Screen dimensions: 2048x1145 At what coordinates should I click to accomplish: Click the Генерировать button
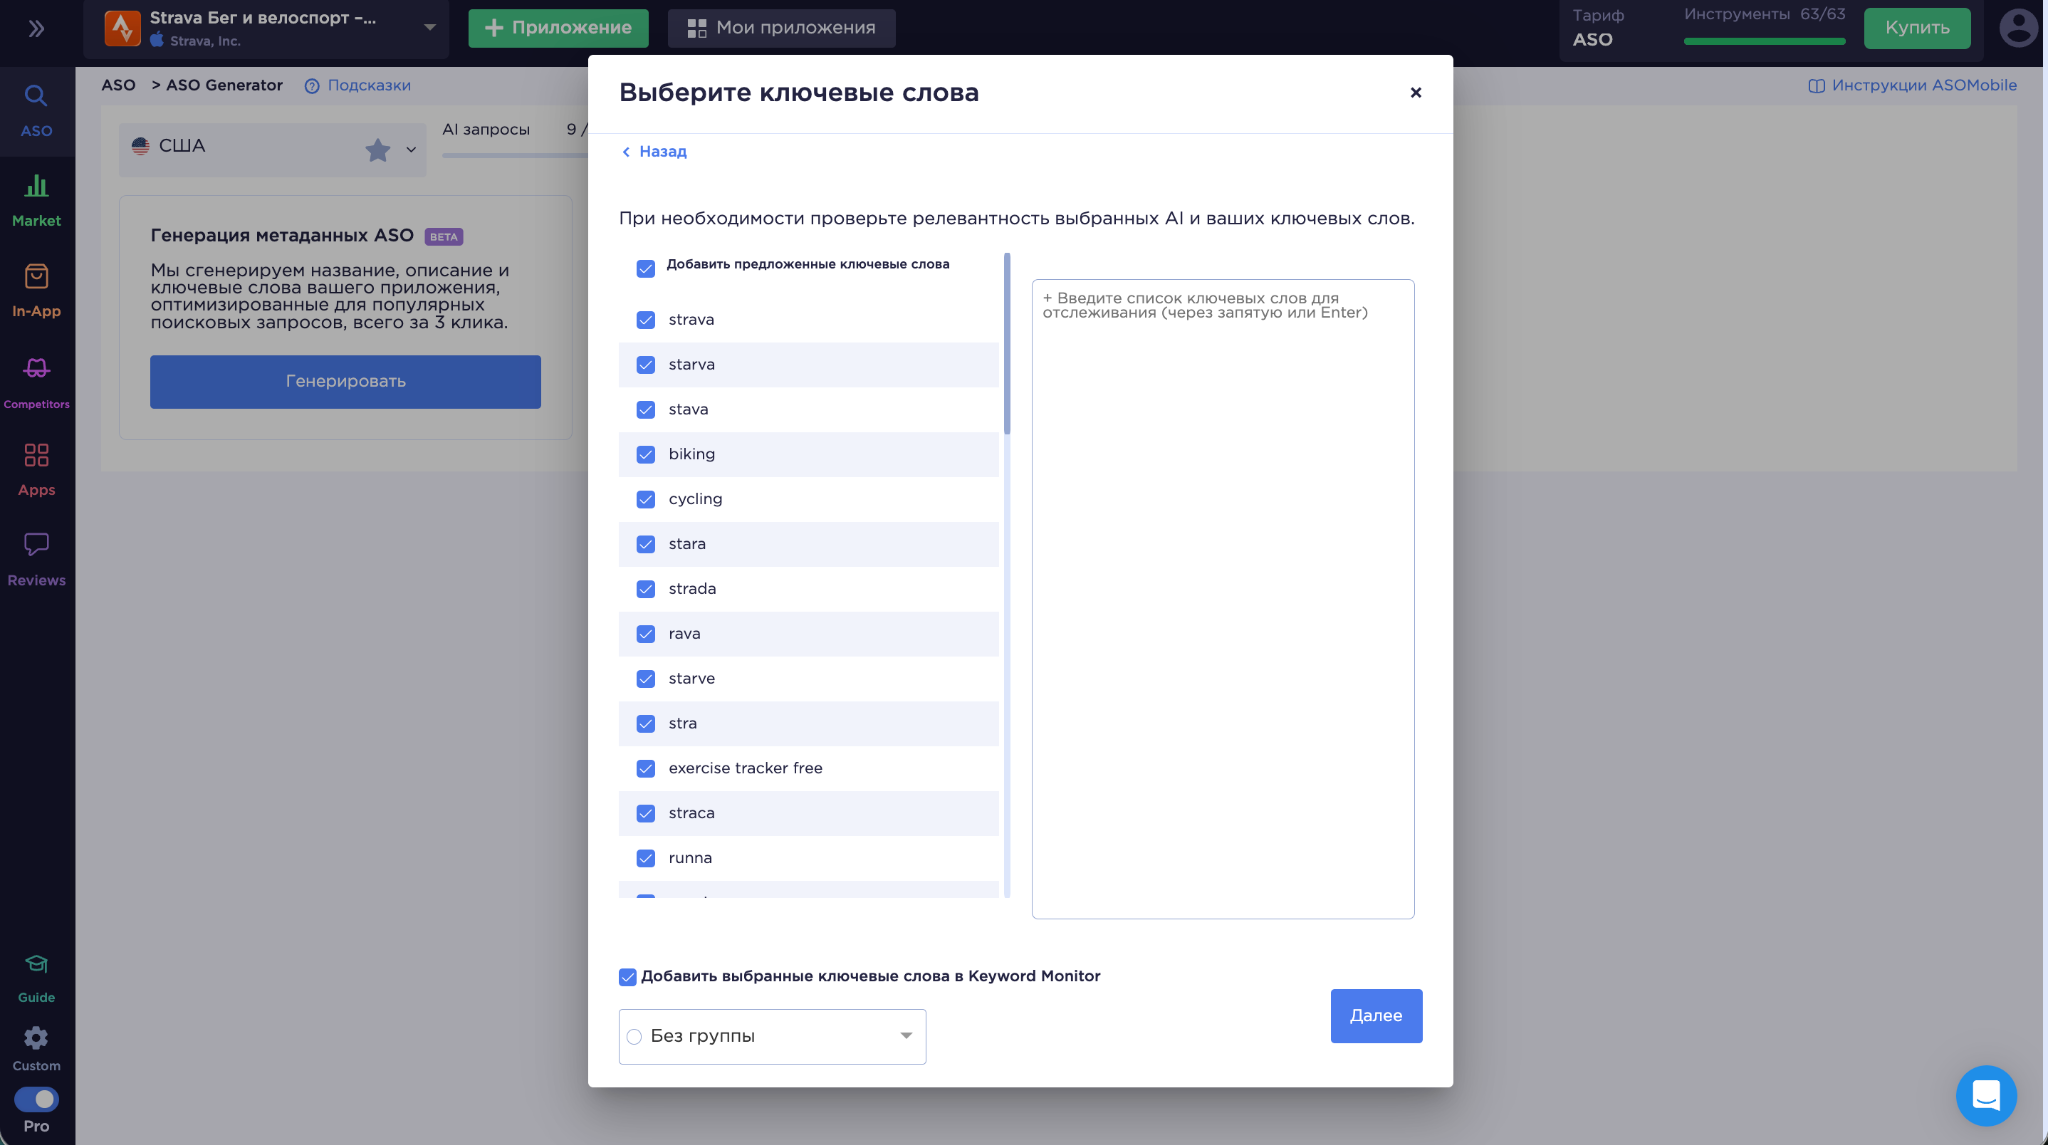coord(345,382)
